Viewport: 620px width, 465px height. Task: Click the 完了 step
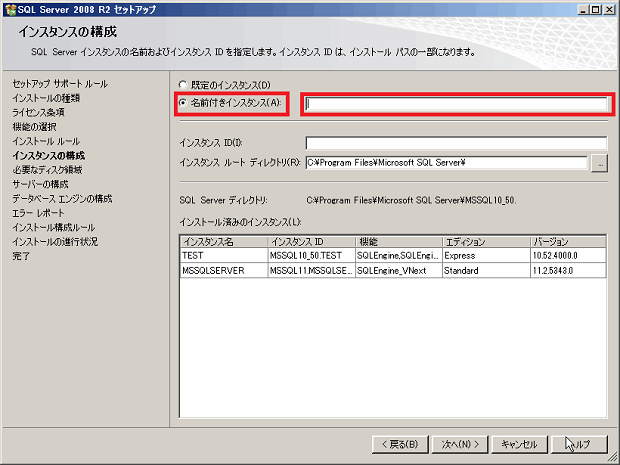pos(21,256)
